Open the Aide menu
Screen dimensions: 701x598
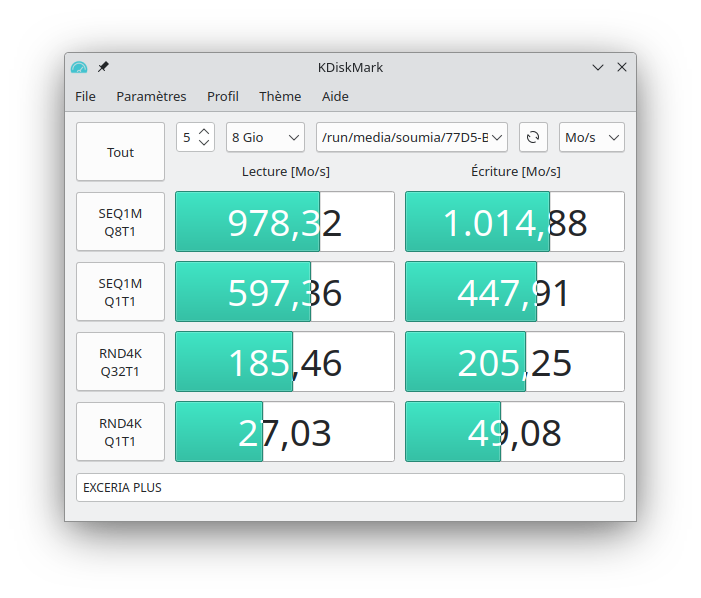[335, 96]
